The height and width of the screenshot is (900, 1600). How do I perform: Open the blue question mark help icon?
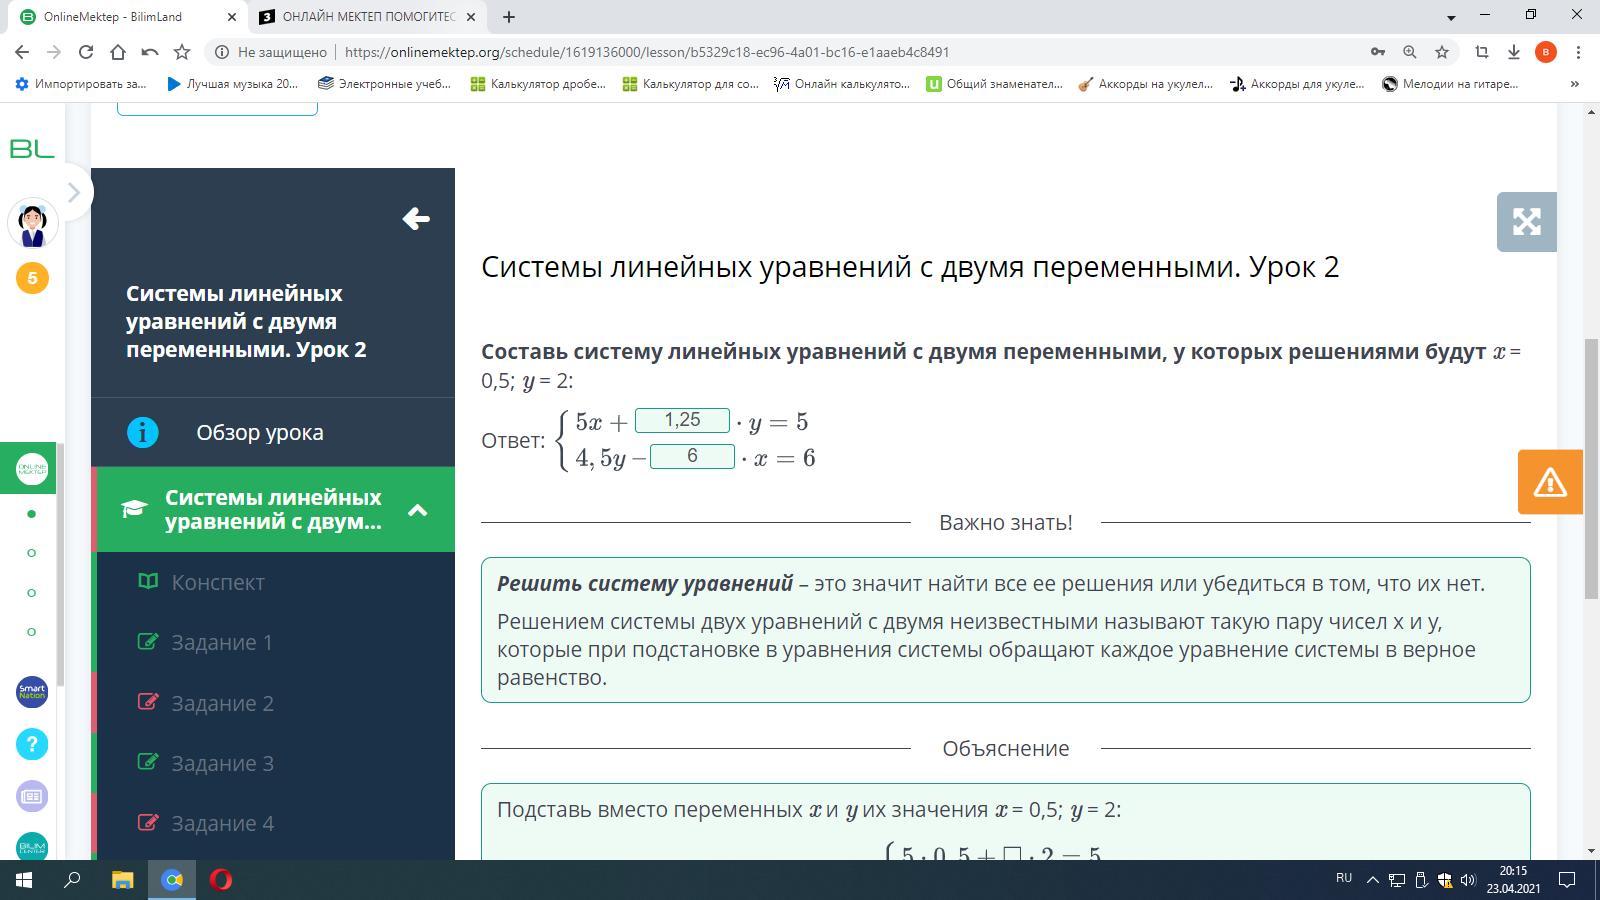[32, 744]
